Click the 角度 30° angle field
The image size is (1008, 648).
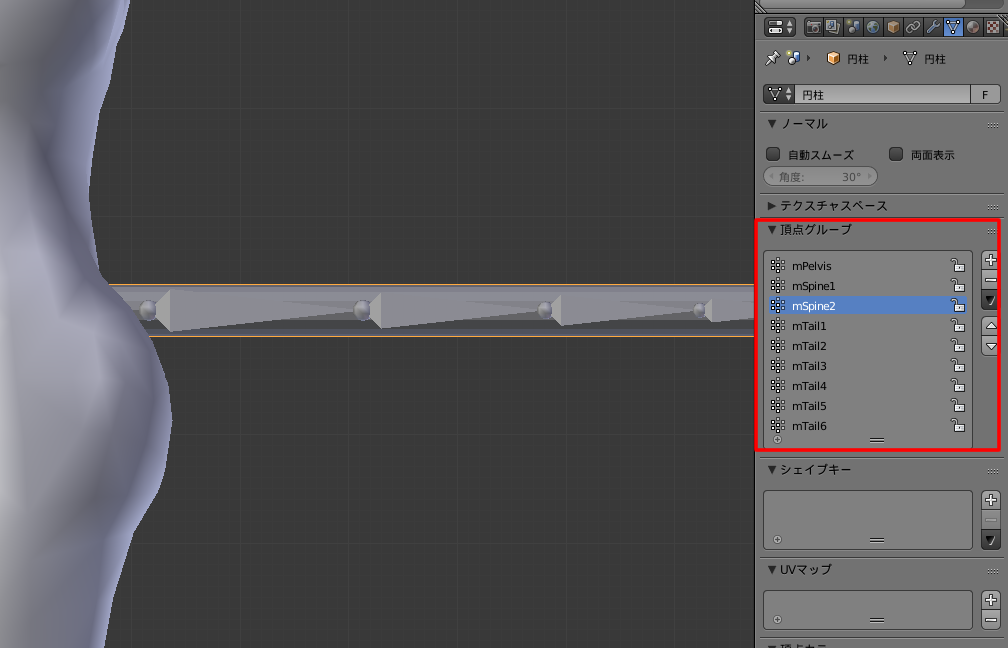pos(820,176)
